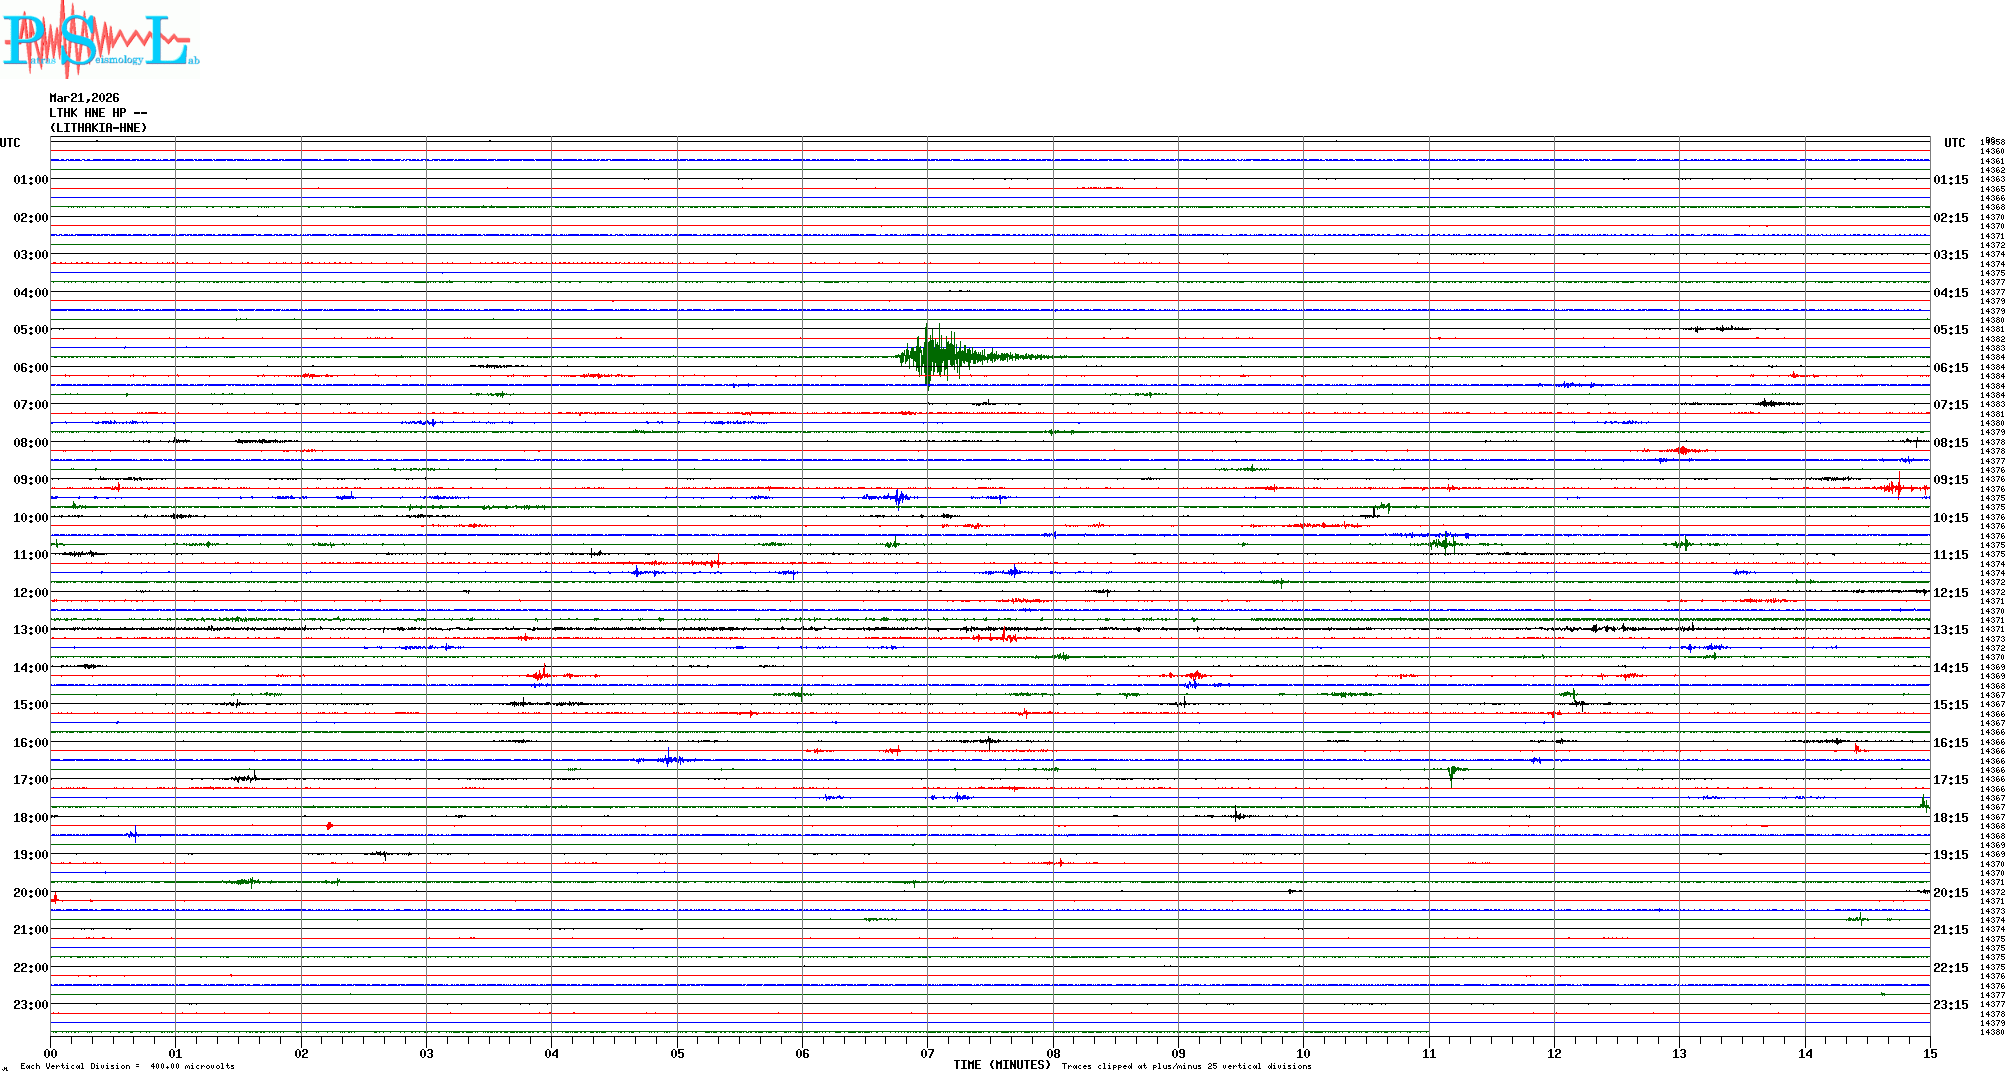Click the LTHK HNE HP station text

click(97, 113)
